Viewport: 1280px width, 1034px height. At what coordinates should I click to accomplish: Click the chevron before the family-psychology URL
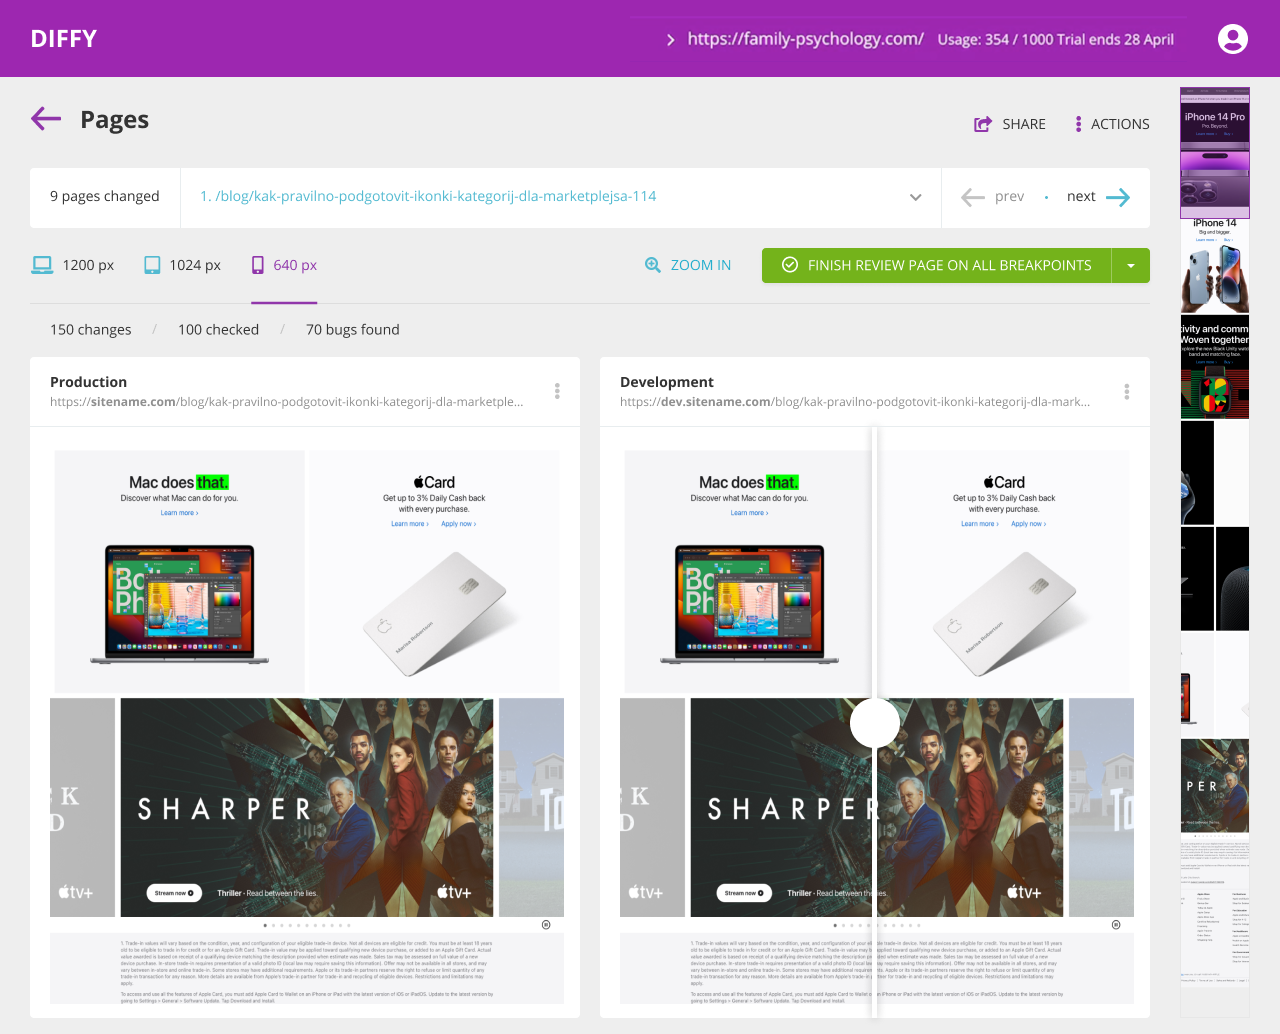[x=670, y=40]
